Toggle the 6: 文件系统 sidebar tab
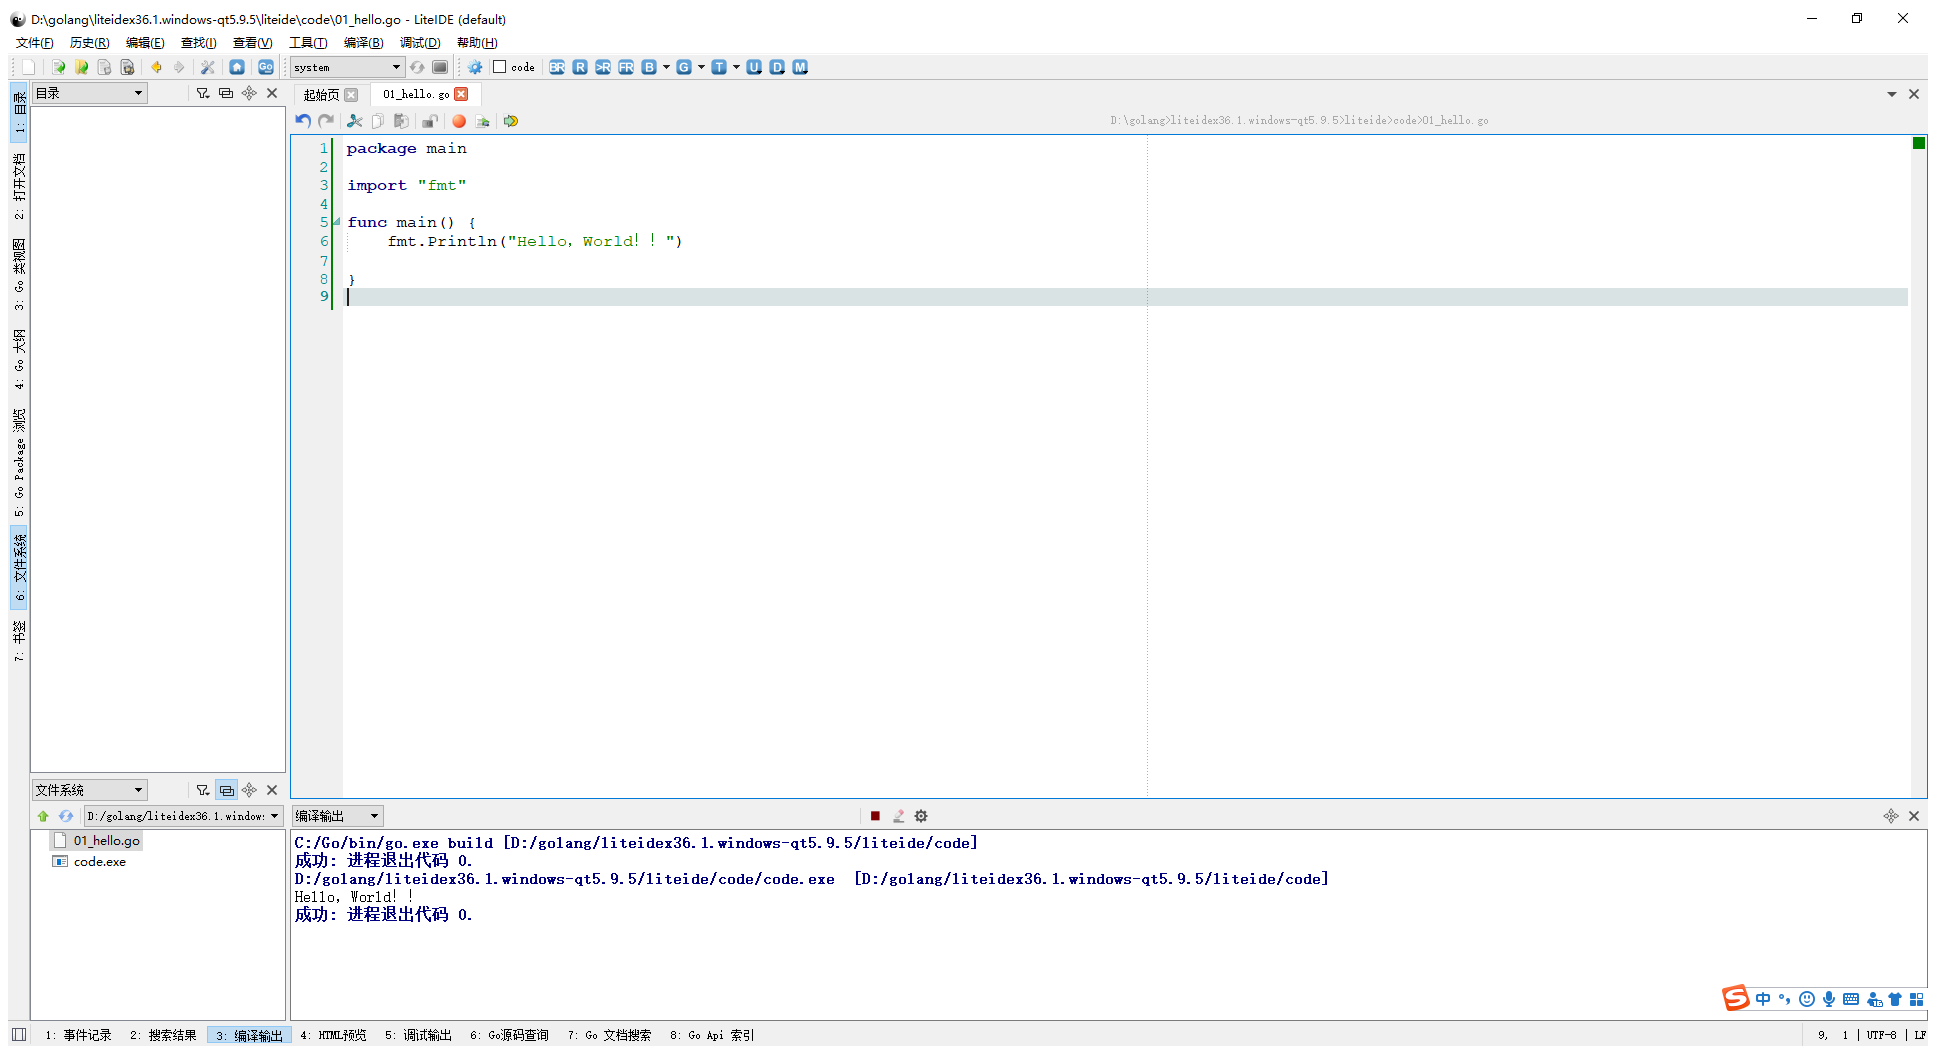This screenshot has height=1046, width=1936. 19,567
